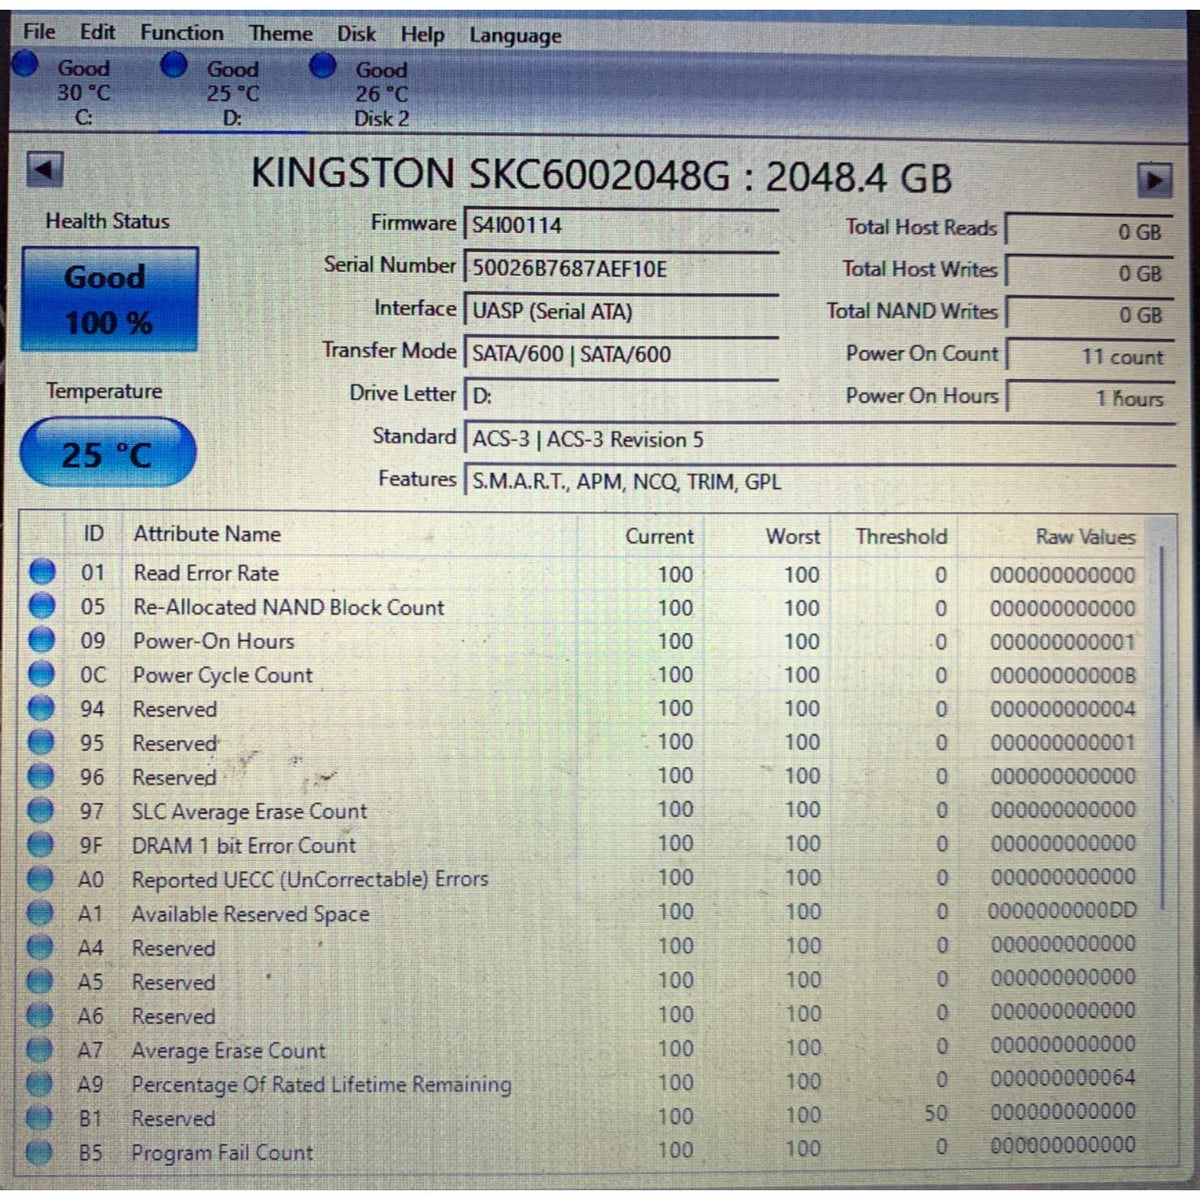Click the Current column header
This screenshot has height=1200, width=1200.
click(659, 536)
